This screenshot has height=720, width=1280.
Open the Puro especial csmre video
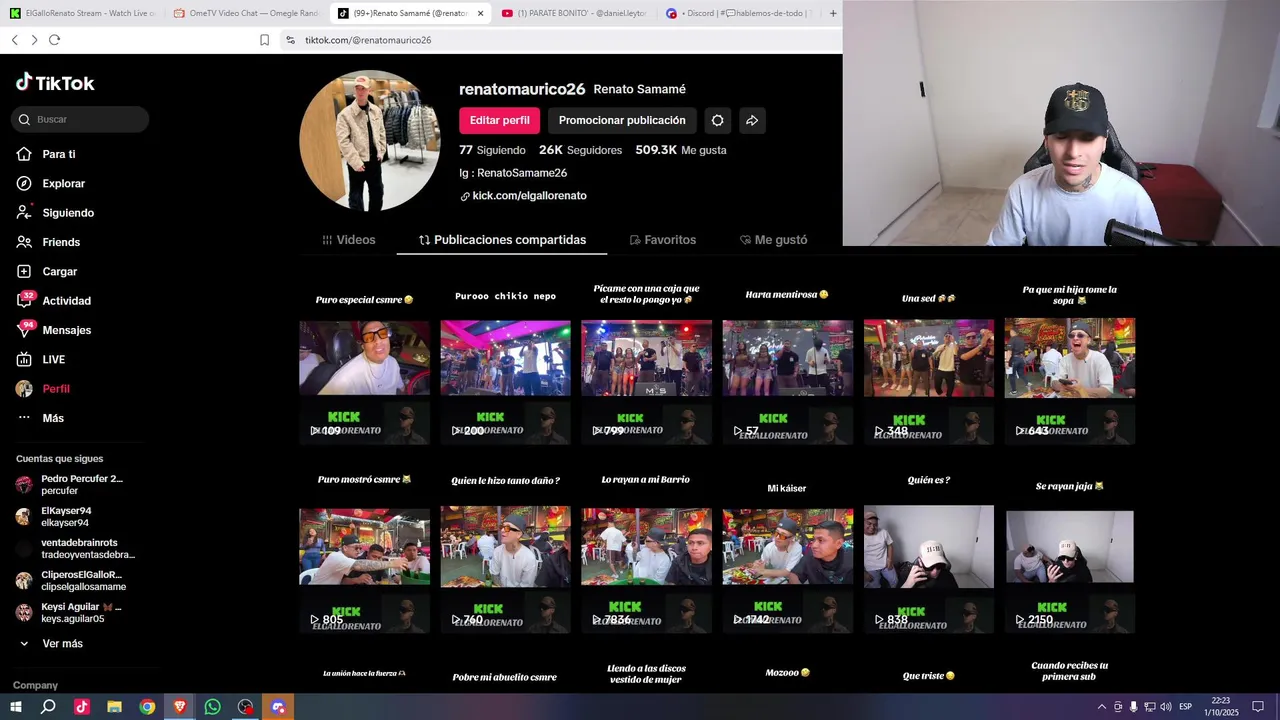(x=364, y=360)
